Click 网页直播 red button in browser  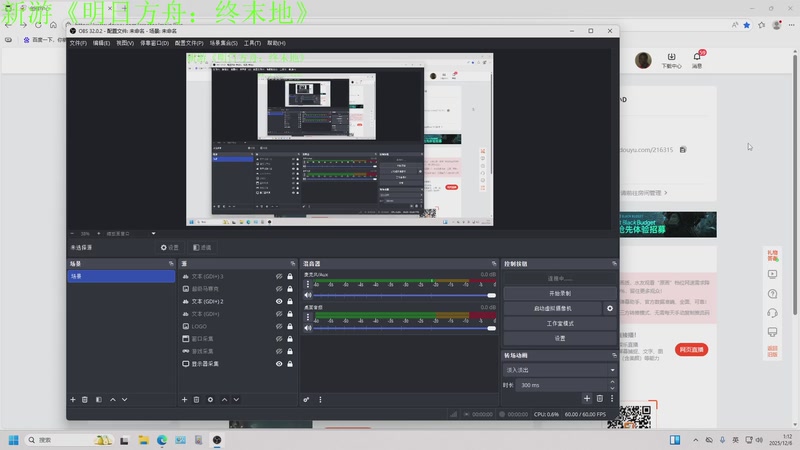[691, 349]
